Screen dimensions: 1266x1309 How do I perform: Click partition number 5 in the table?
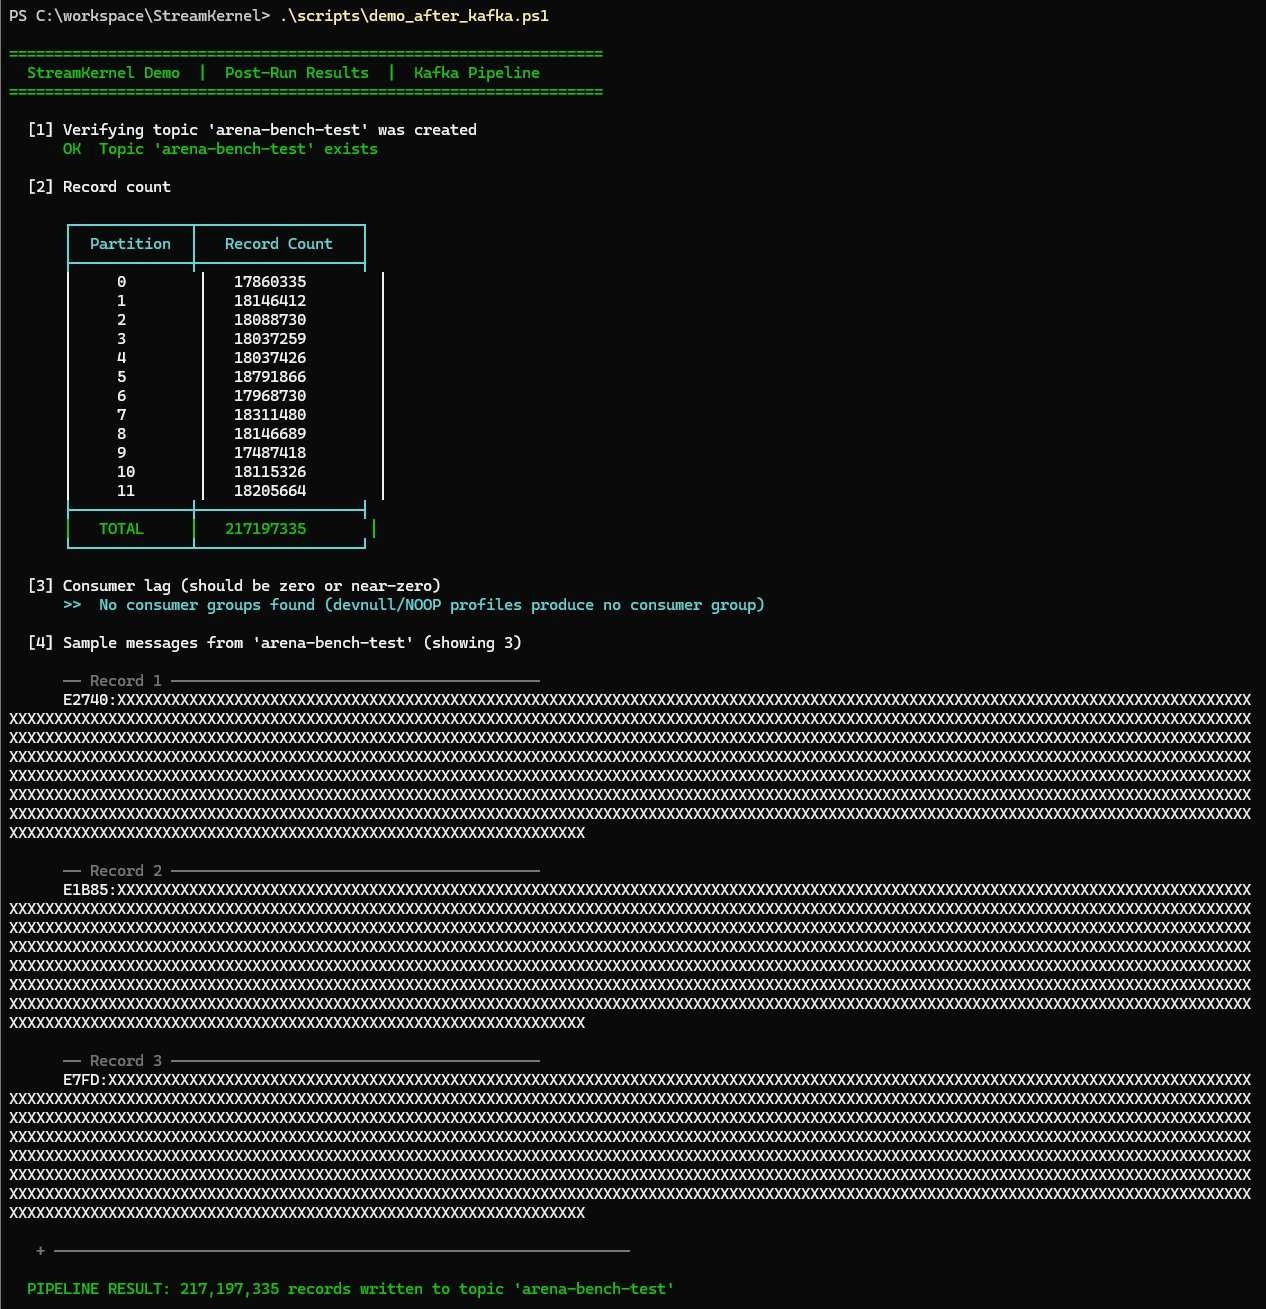(x=121, y=377)
